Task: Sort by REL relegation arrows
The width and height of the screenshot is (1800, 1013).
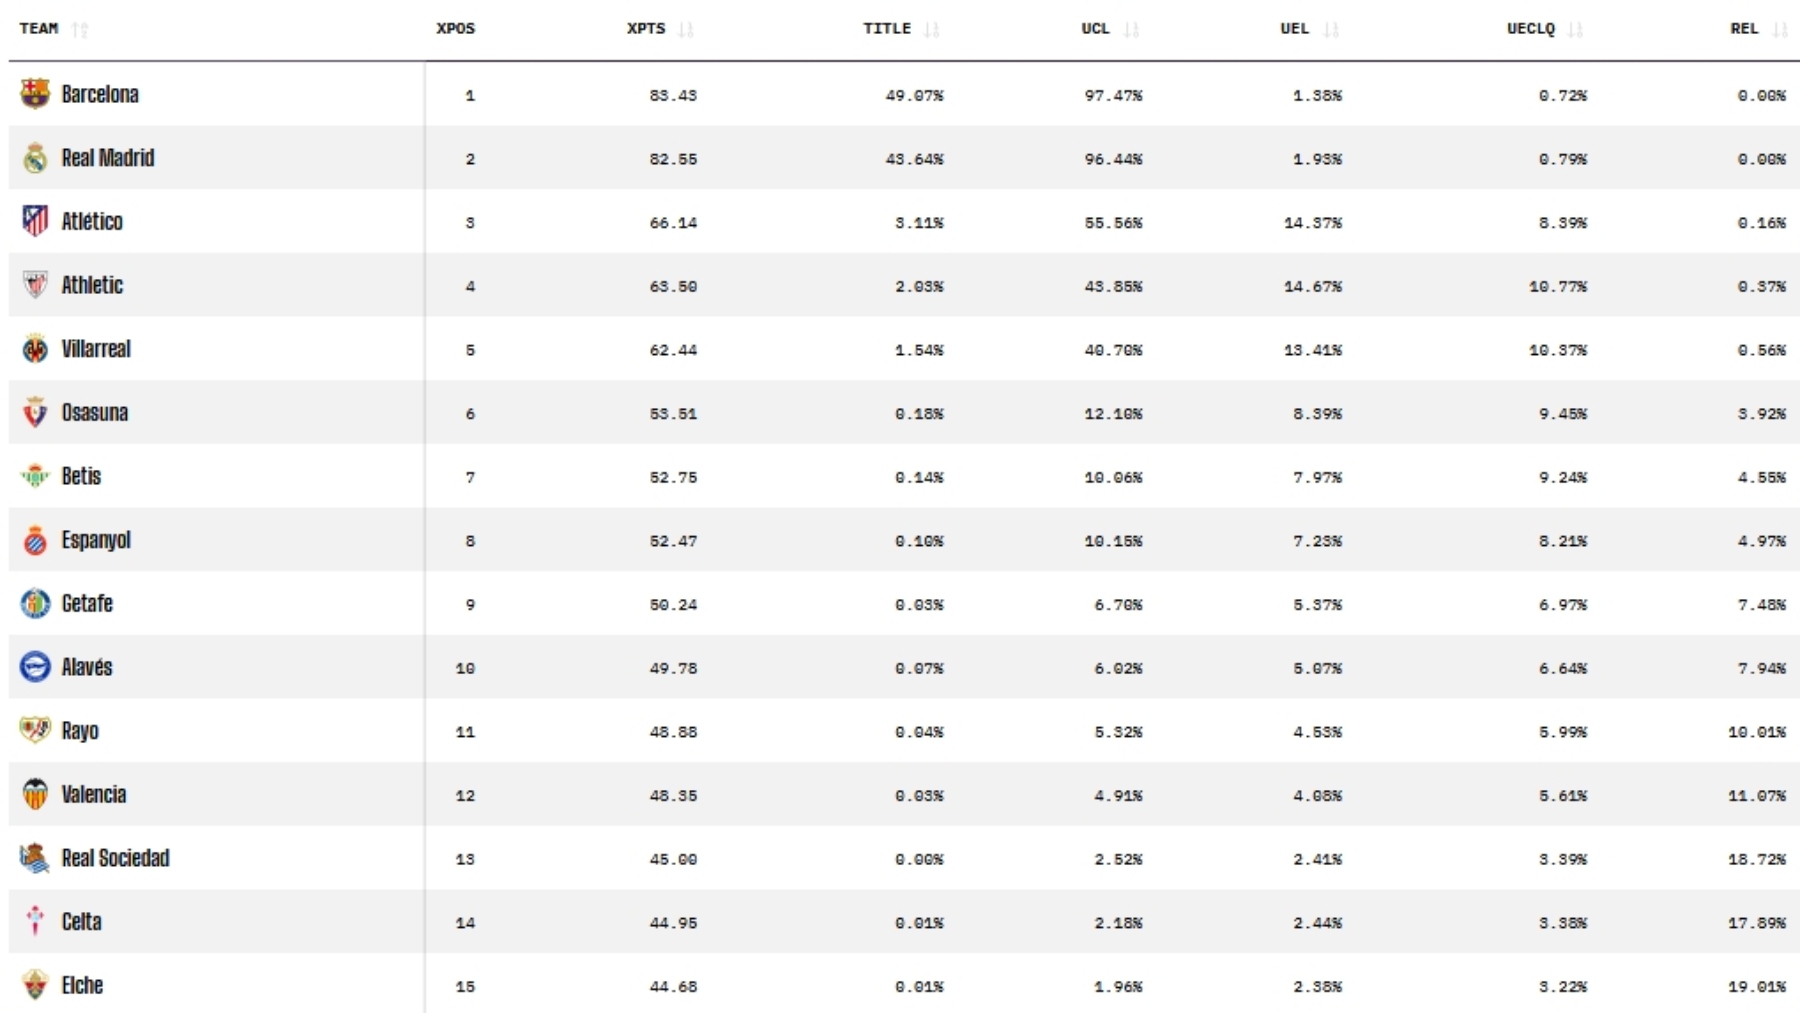Action: click(1779, 29)
